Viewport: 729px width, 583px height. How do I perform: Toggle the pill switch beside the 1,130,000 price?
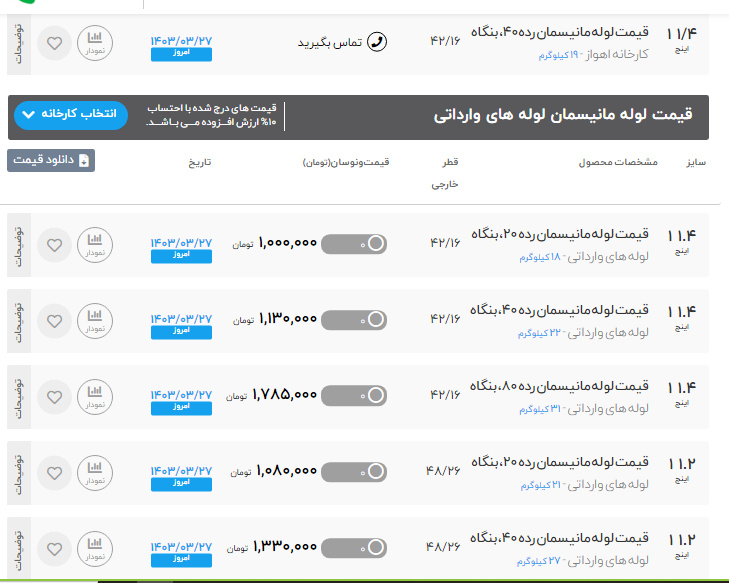point(354,319)
